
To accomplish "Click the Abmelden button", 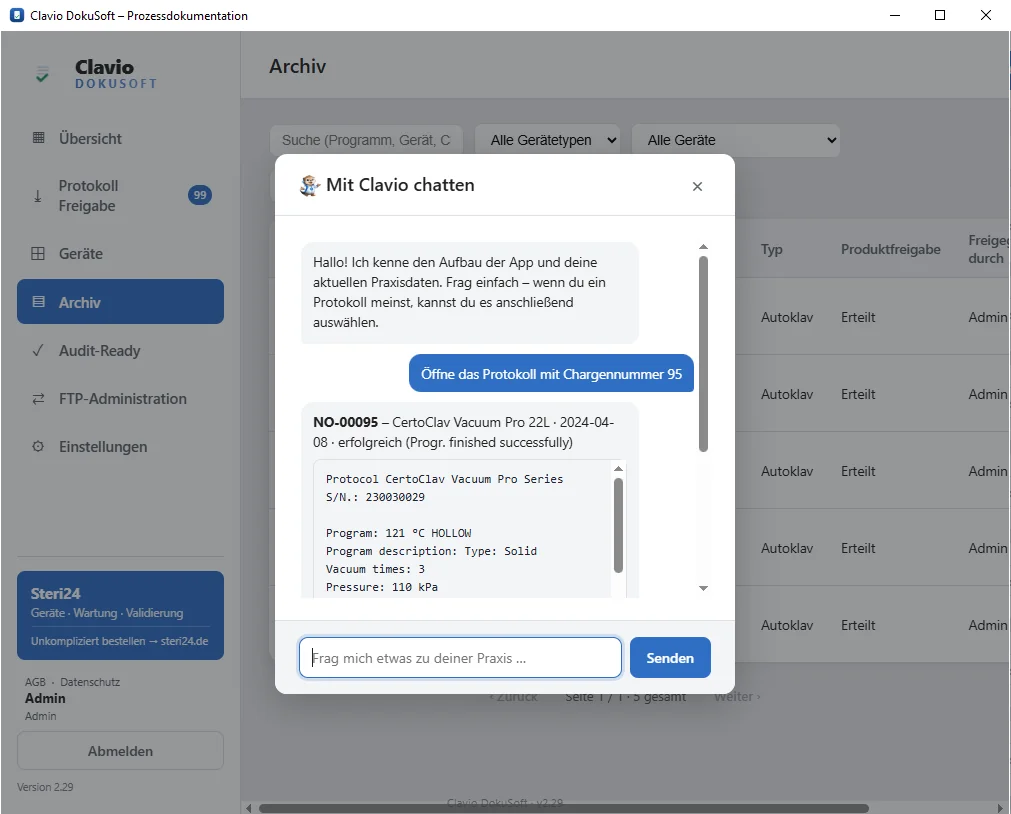I will click(120, 751).
